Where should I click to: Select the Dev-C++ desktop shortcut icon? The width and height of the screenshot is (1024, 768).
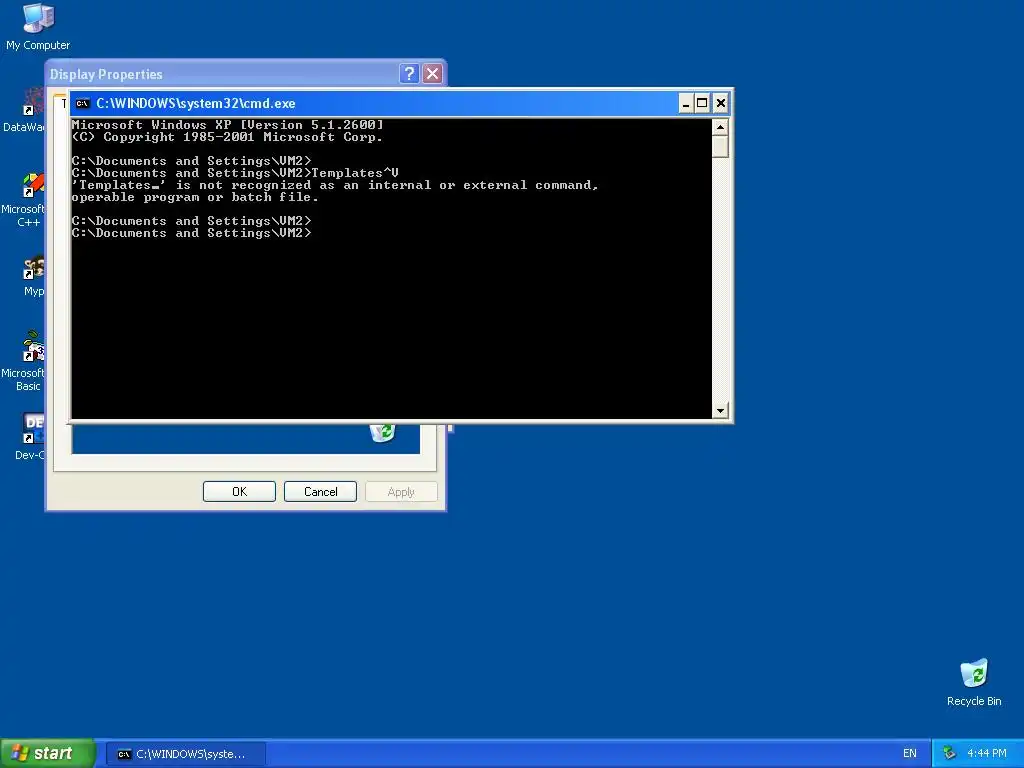point(30,436)
